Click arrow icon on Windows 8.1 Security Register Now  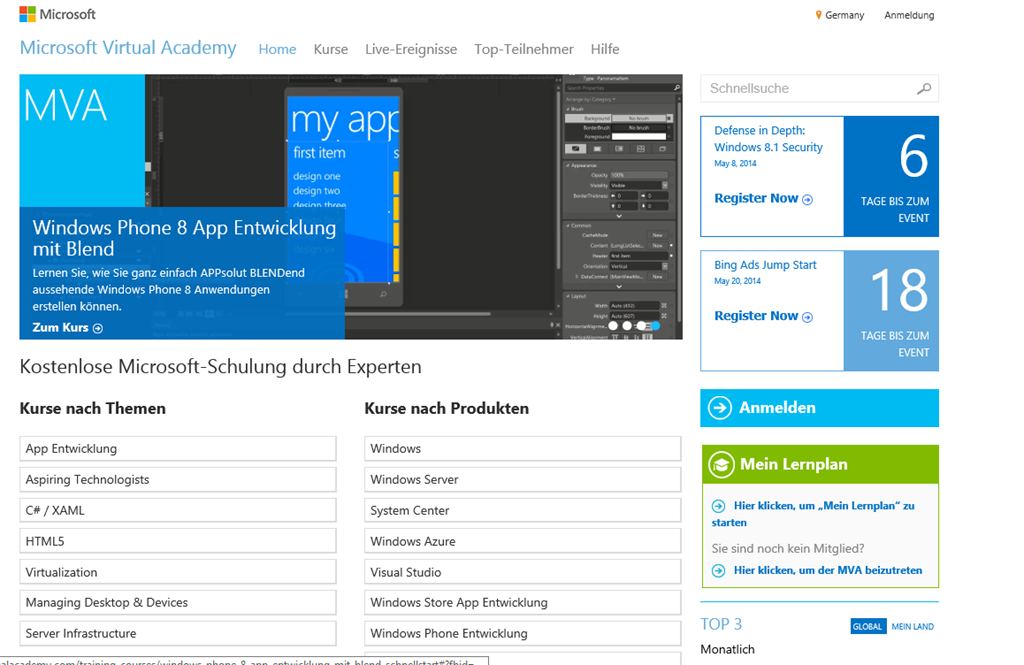[x=807, y=200]
